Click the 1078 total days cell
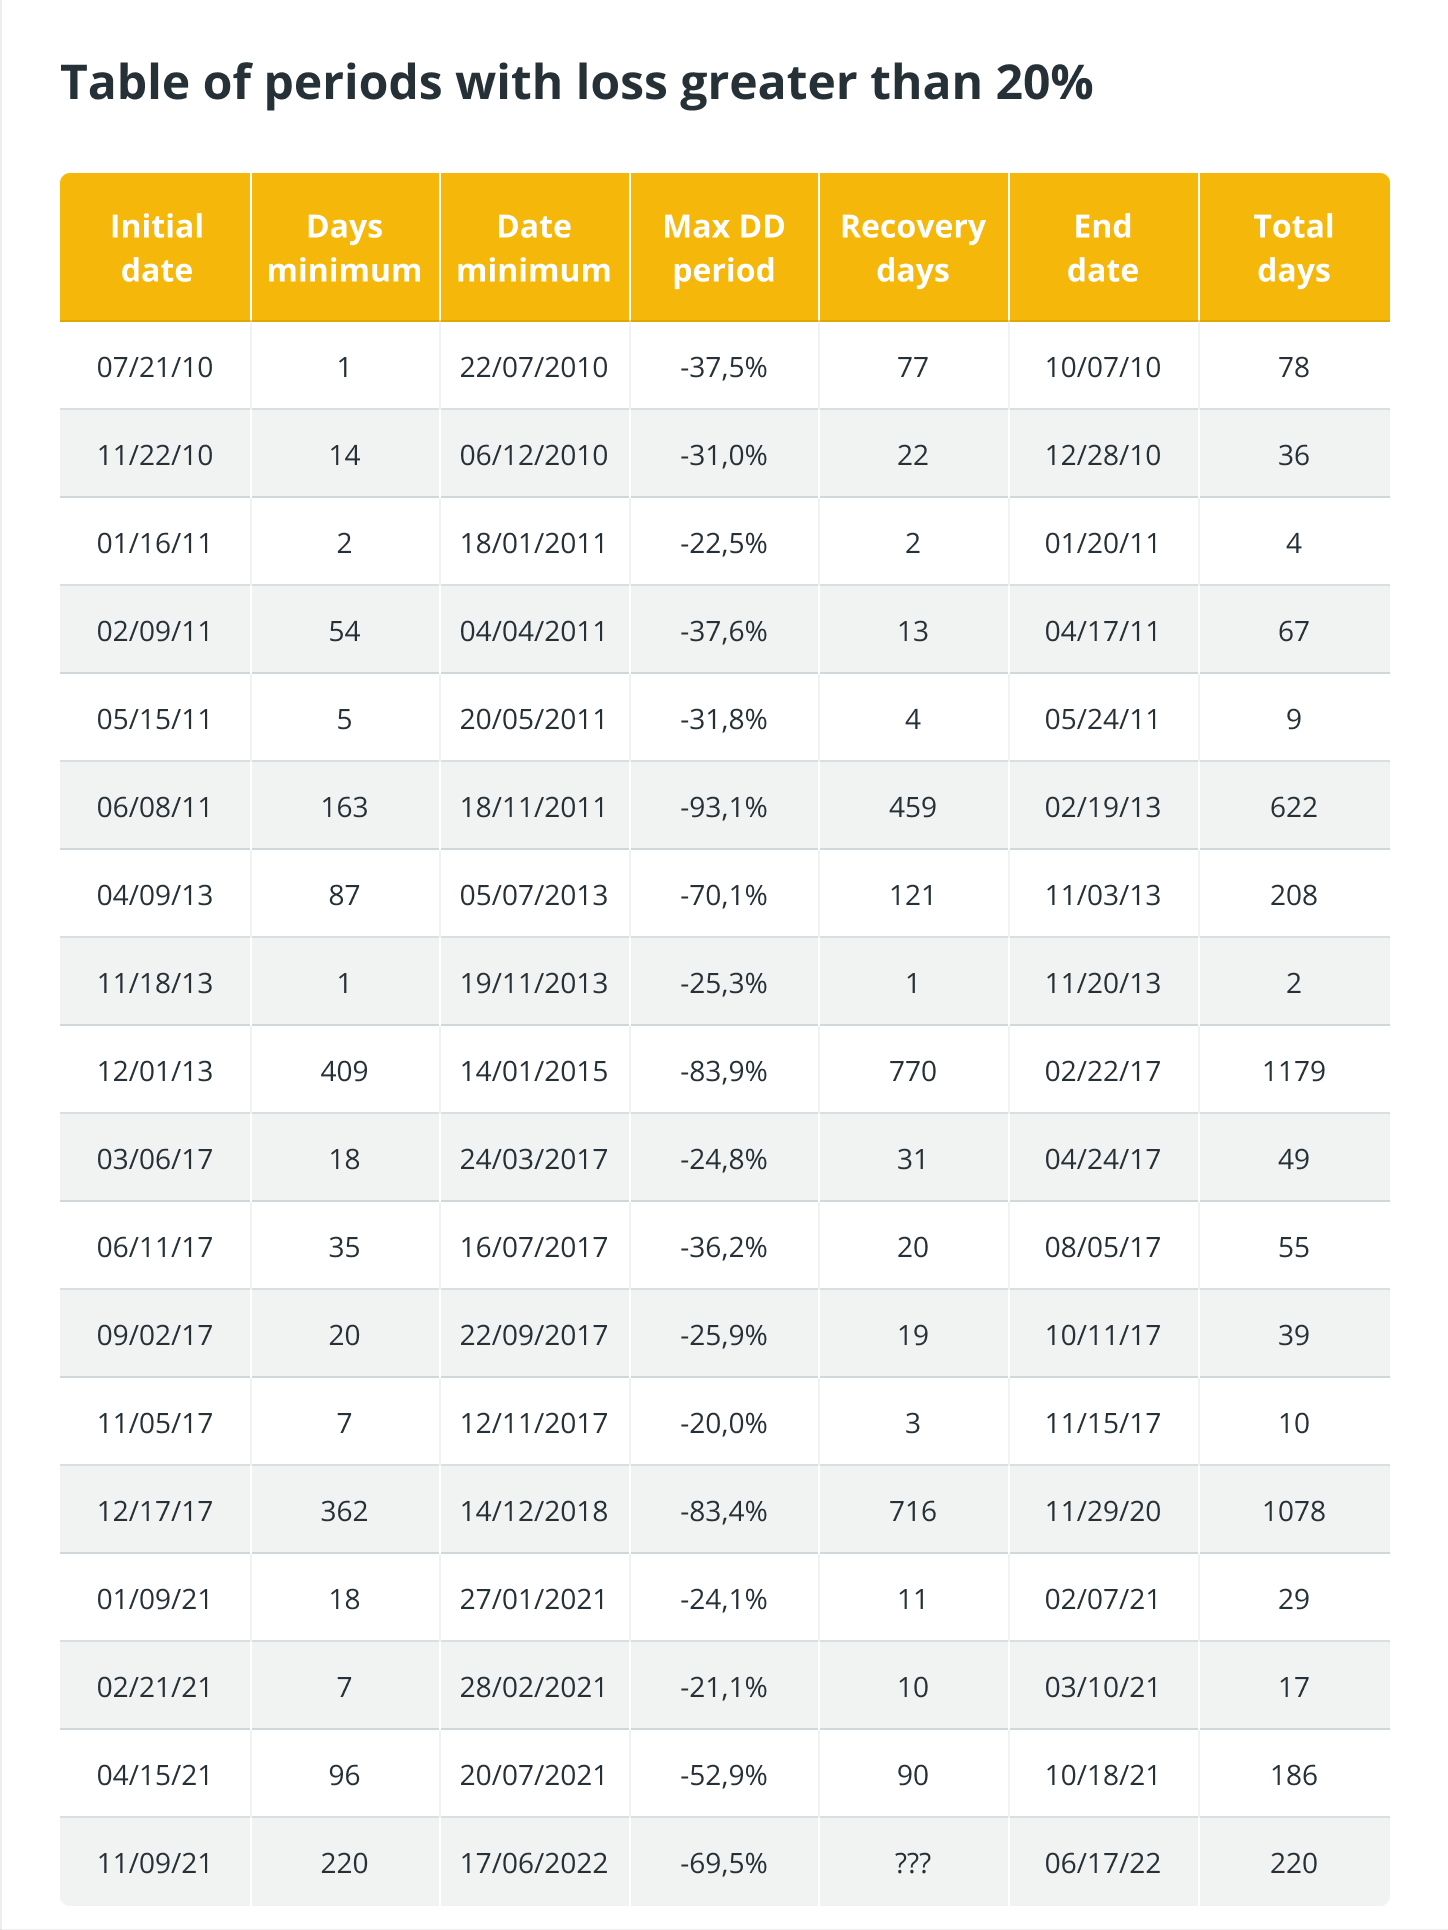 pos(1293,1511)
